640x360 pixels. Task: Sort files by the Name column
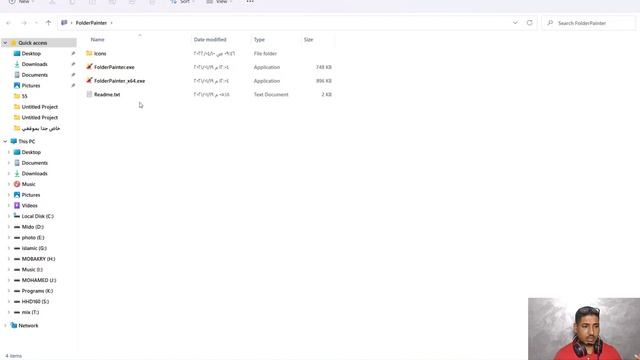[98, 40]
